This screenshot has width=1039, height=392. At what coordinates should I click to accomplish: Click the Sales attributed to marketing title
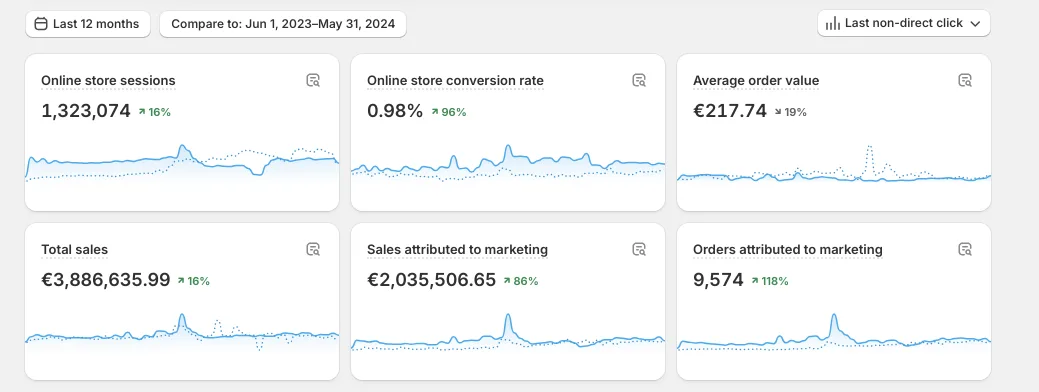click(457, 250)
